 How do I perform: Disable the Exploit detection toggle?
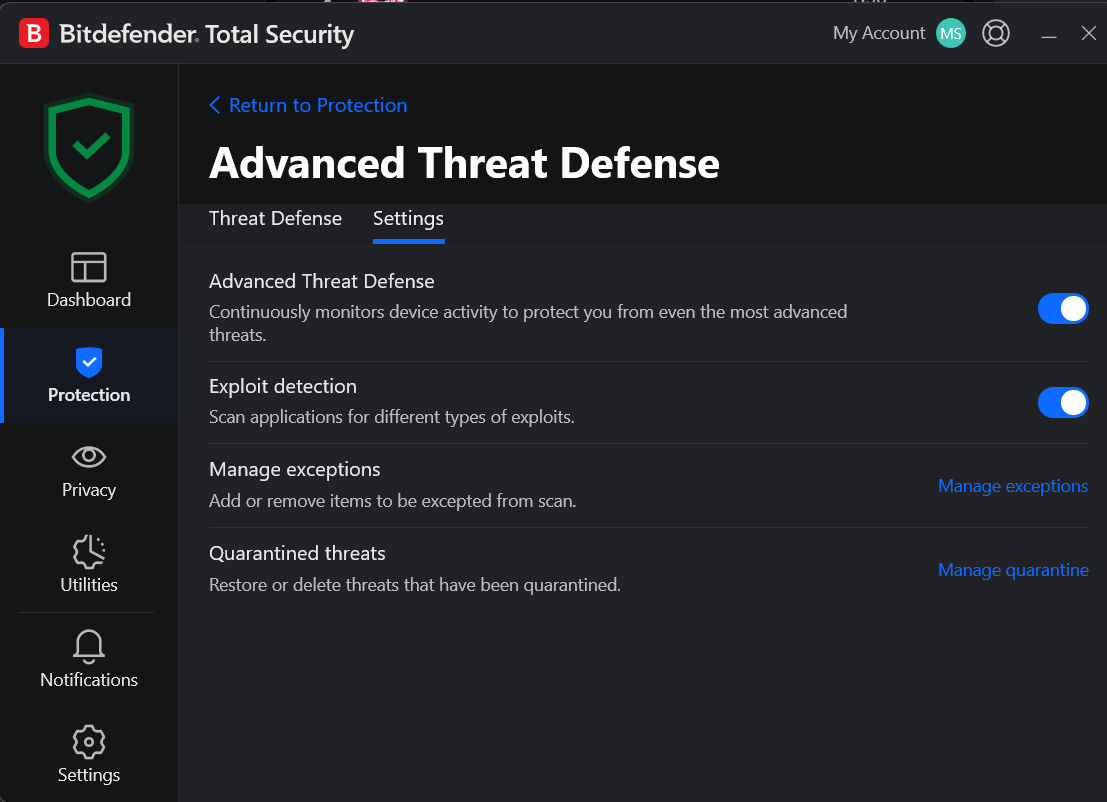pos(1063,402)
